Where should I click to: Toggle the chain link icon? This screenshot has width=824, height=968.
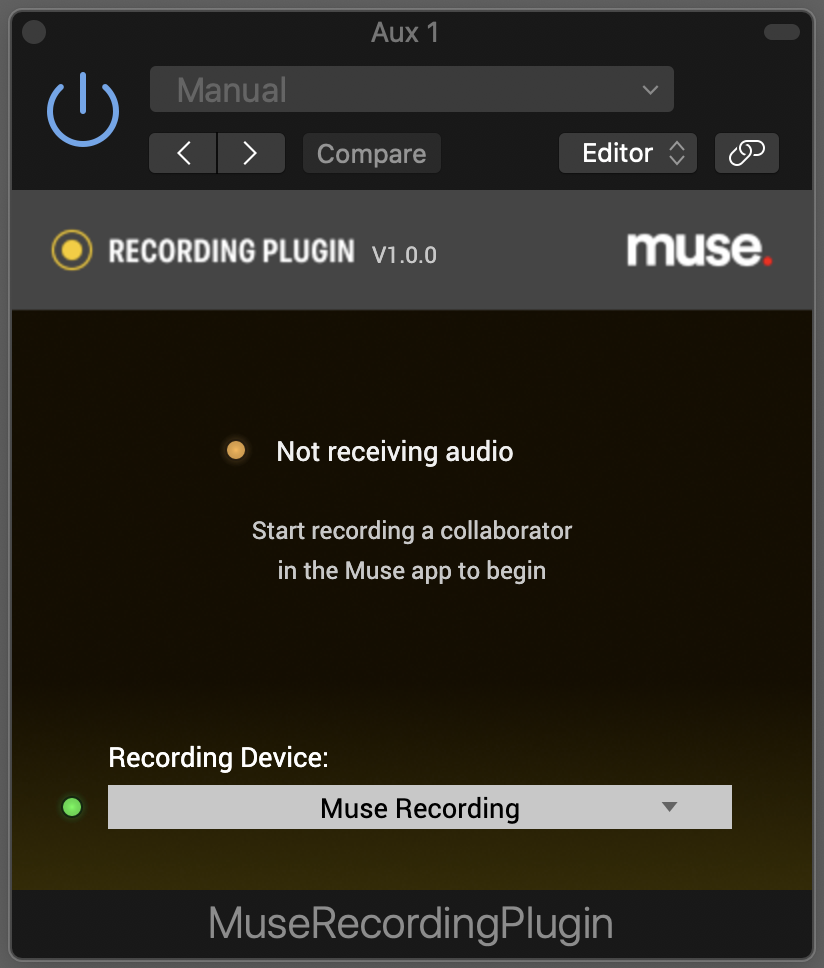tap(746, 153)
